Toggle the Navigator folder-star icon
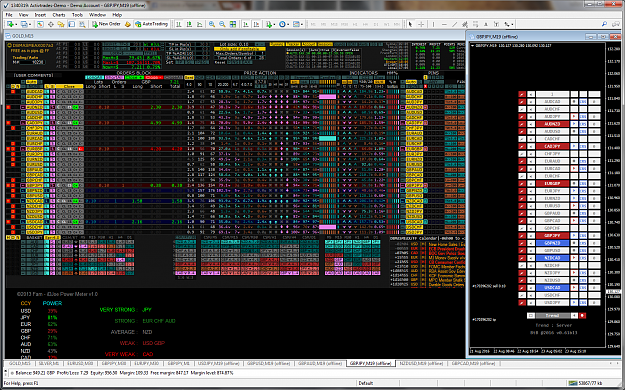The width and height of the screenshot is (625, 390). click(61, 24)
